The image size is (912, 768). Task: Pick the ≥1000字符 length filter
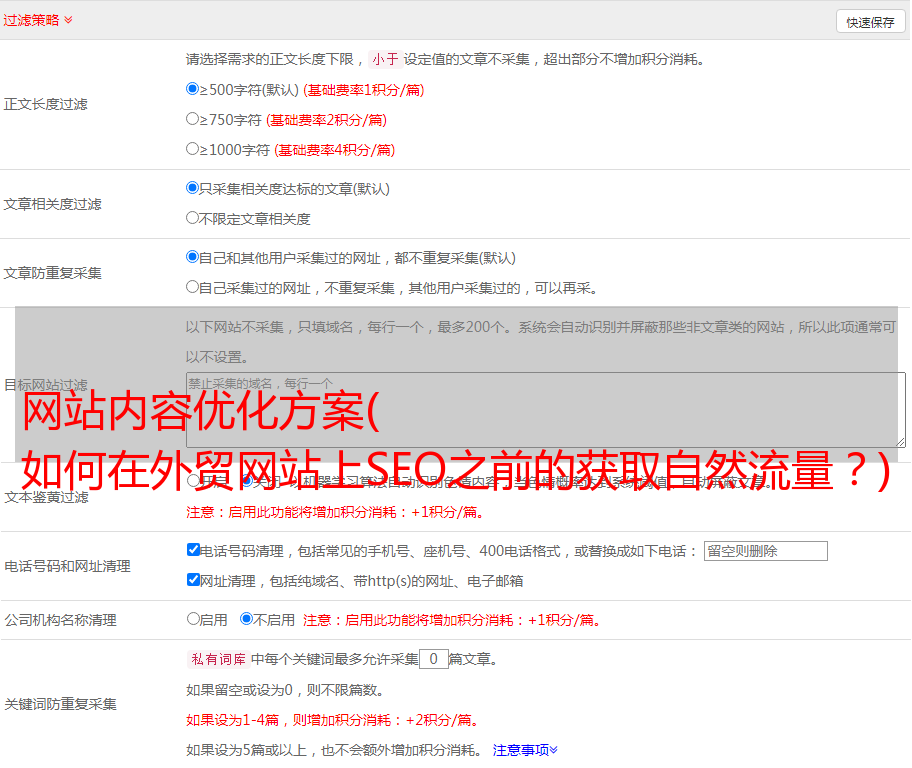(x=193, y=149)
